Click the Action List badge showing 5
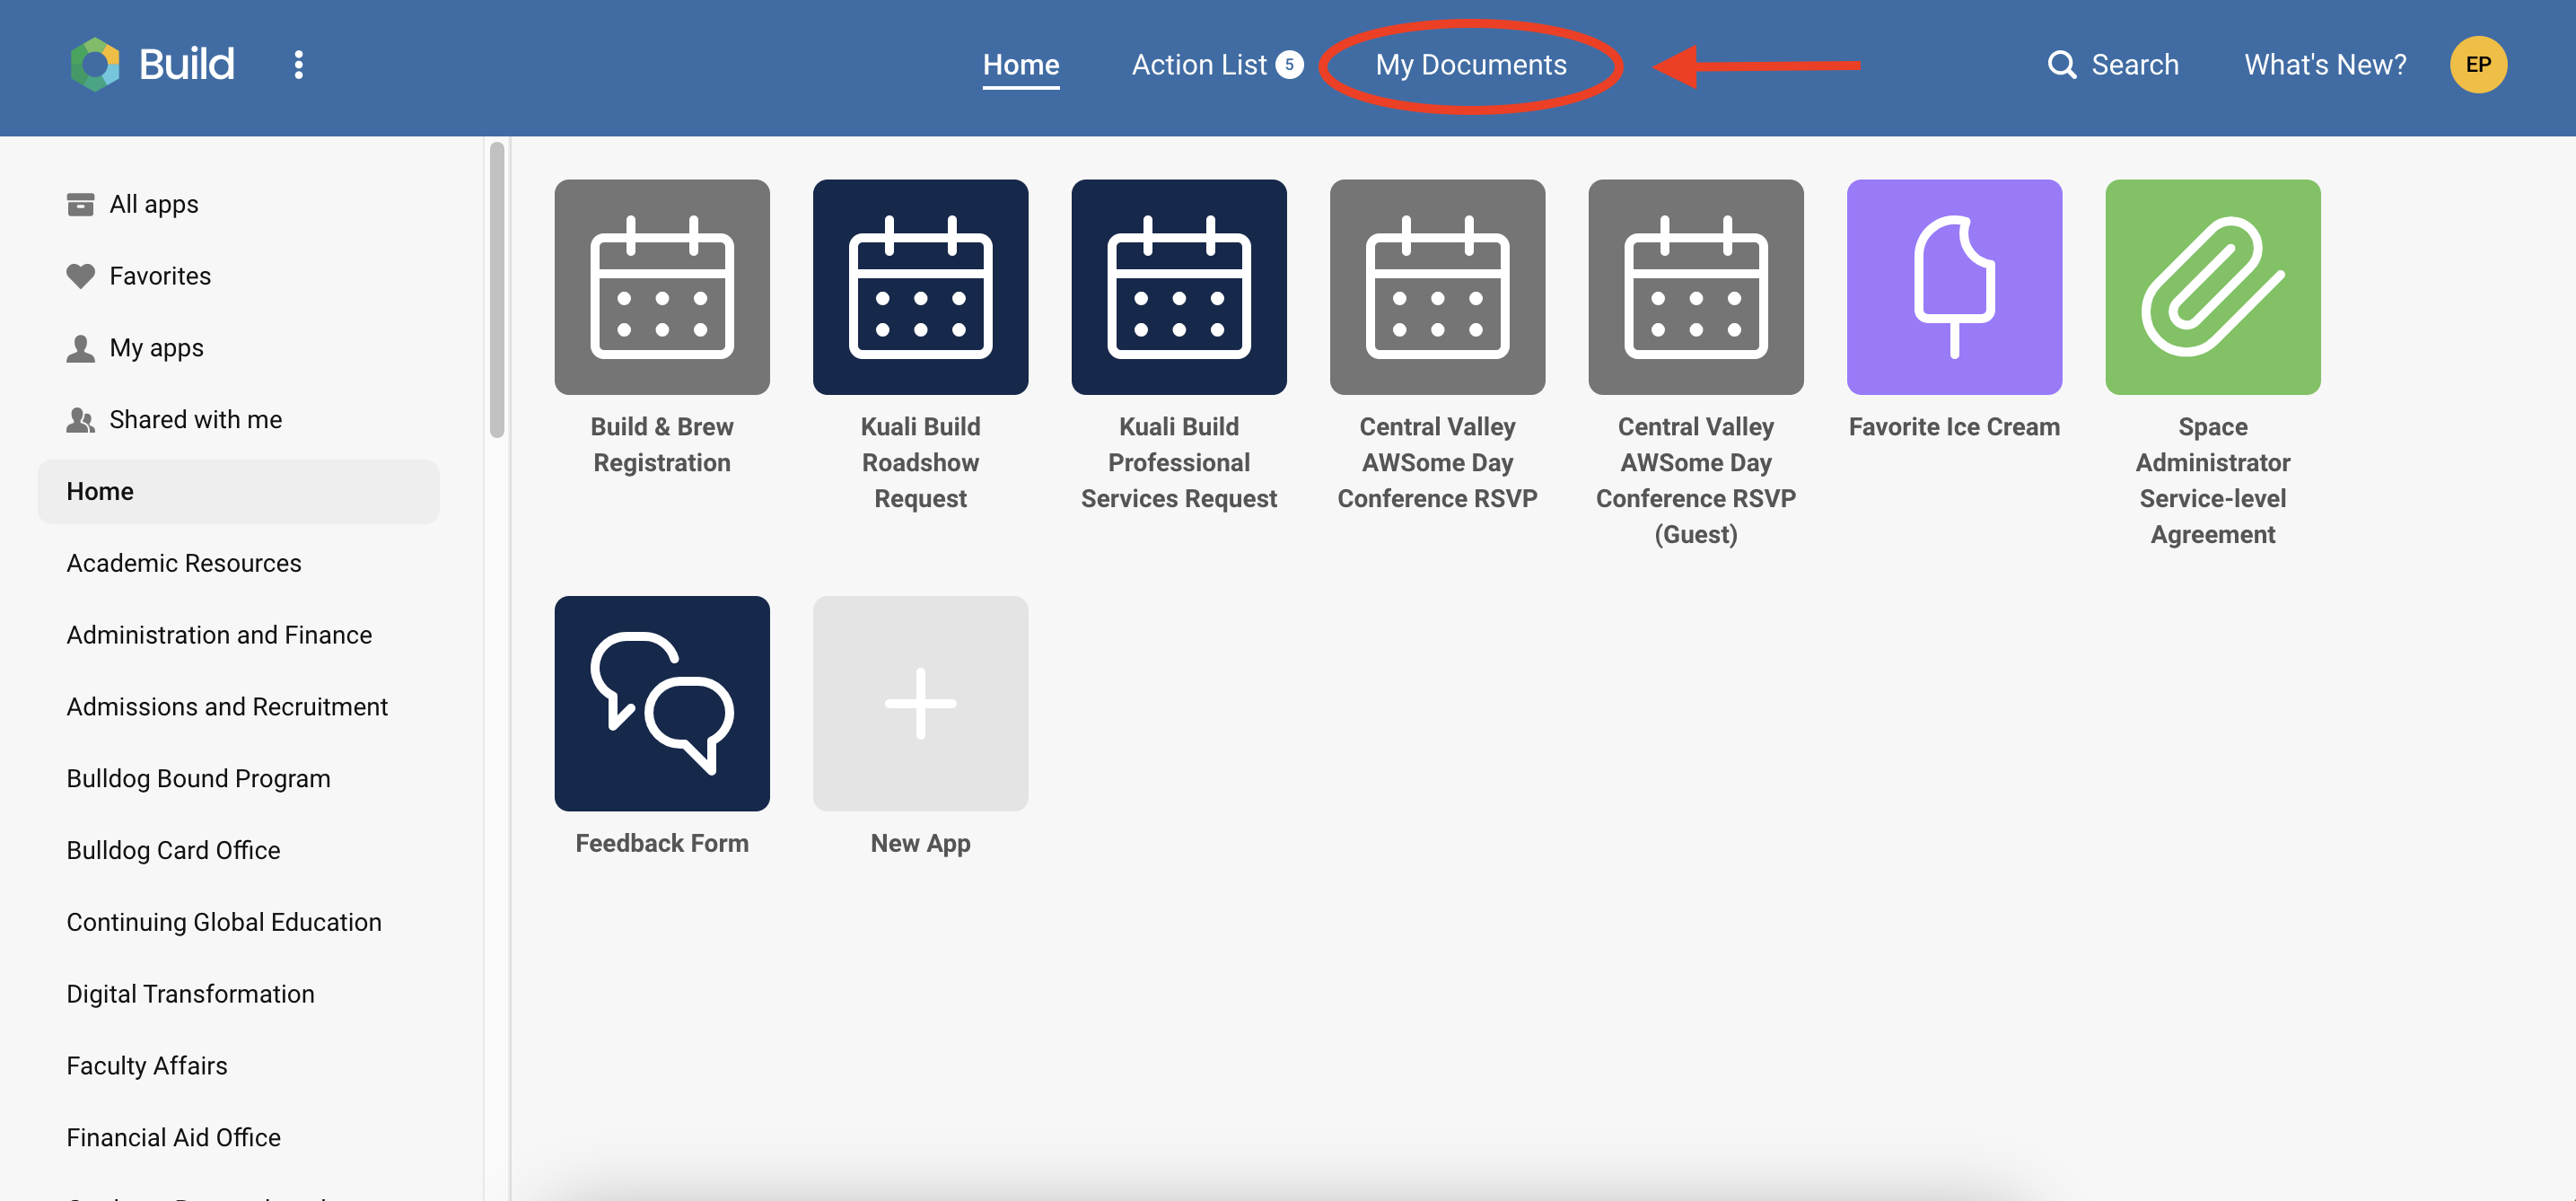The width and height of the screenshot is (2576, 1201). tap(1289, 64)
